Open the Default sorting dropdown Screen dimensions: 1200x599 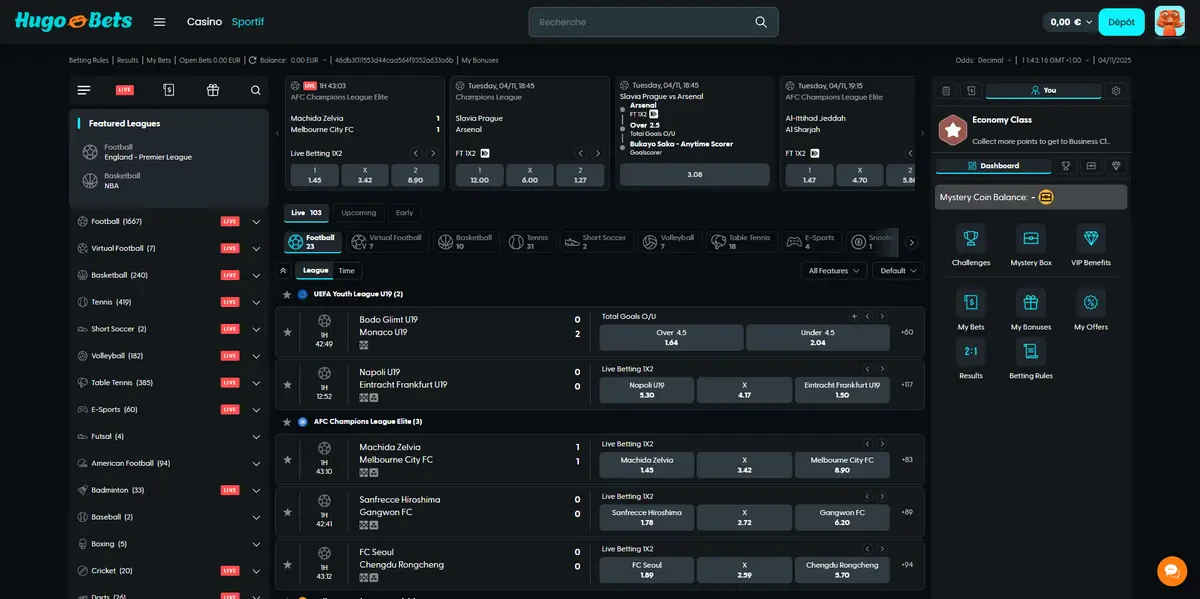pos(897,270)
